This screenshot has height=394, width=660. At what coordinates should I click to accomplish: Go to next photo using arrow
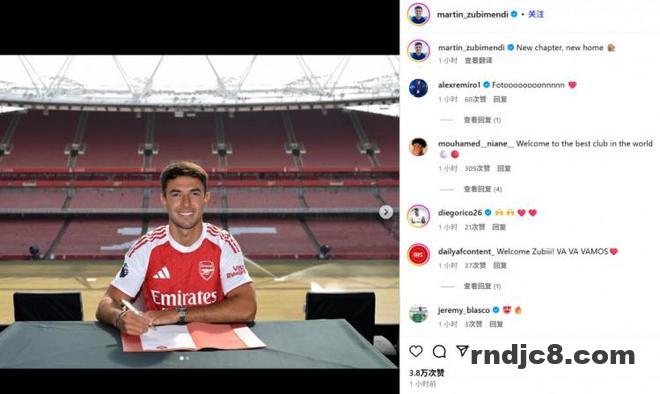pos(386,212)
